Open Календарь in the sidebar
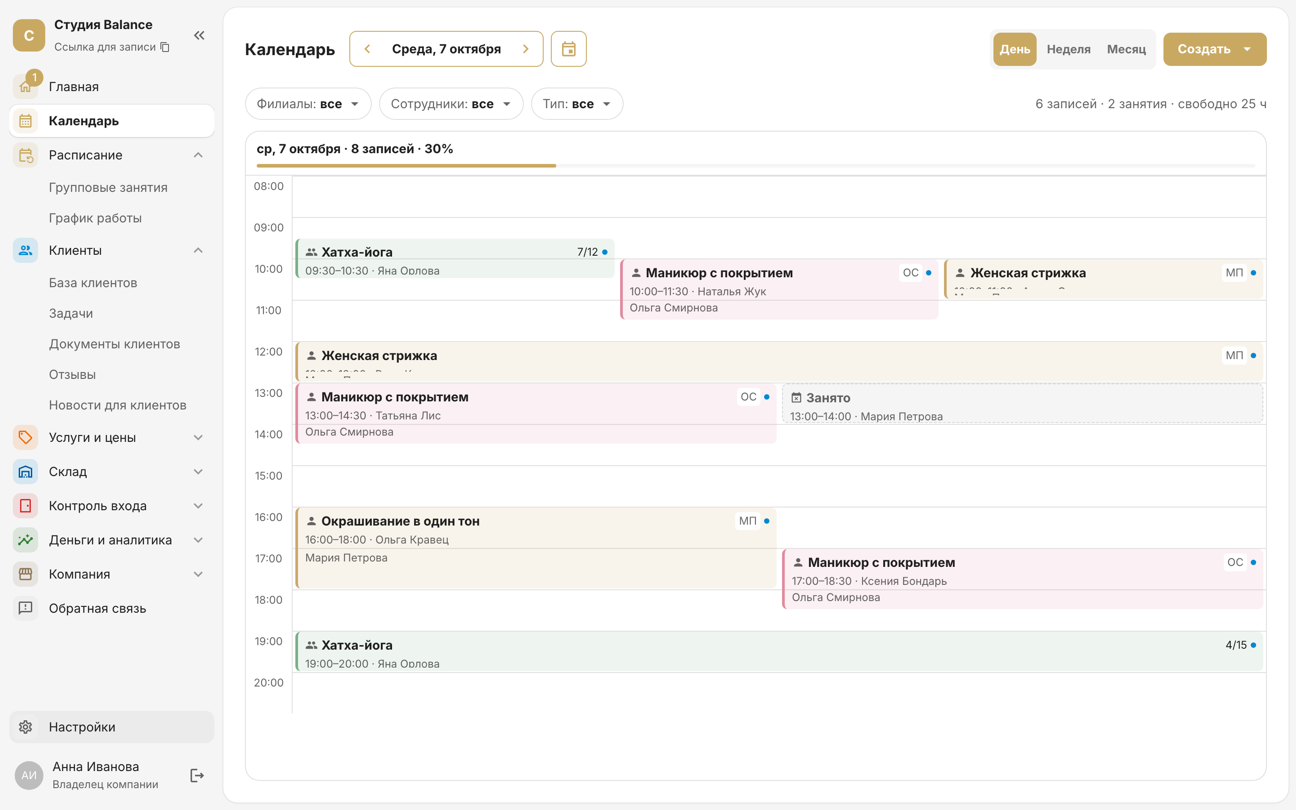 112,121
